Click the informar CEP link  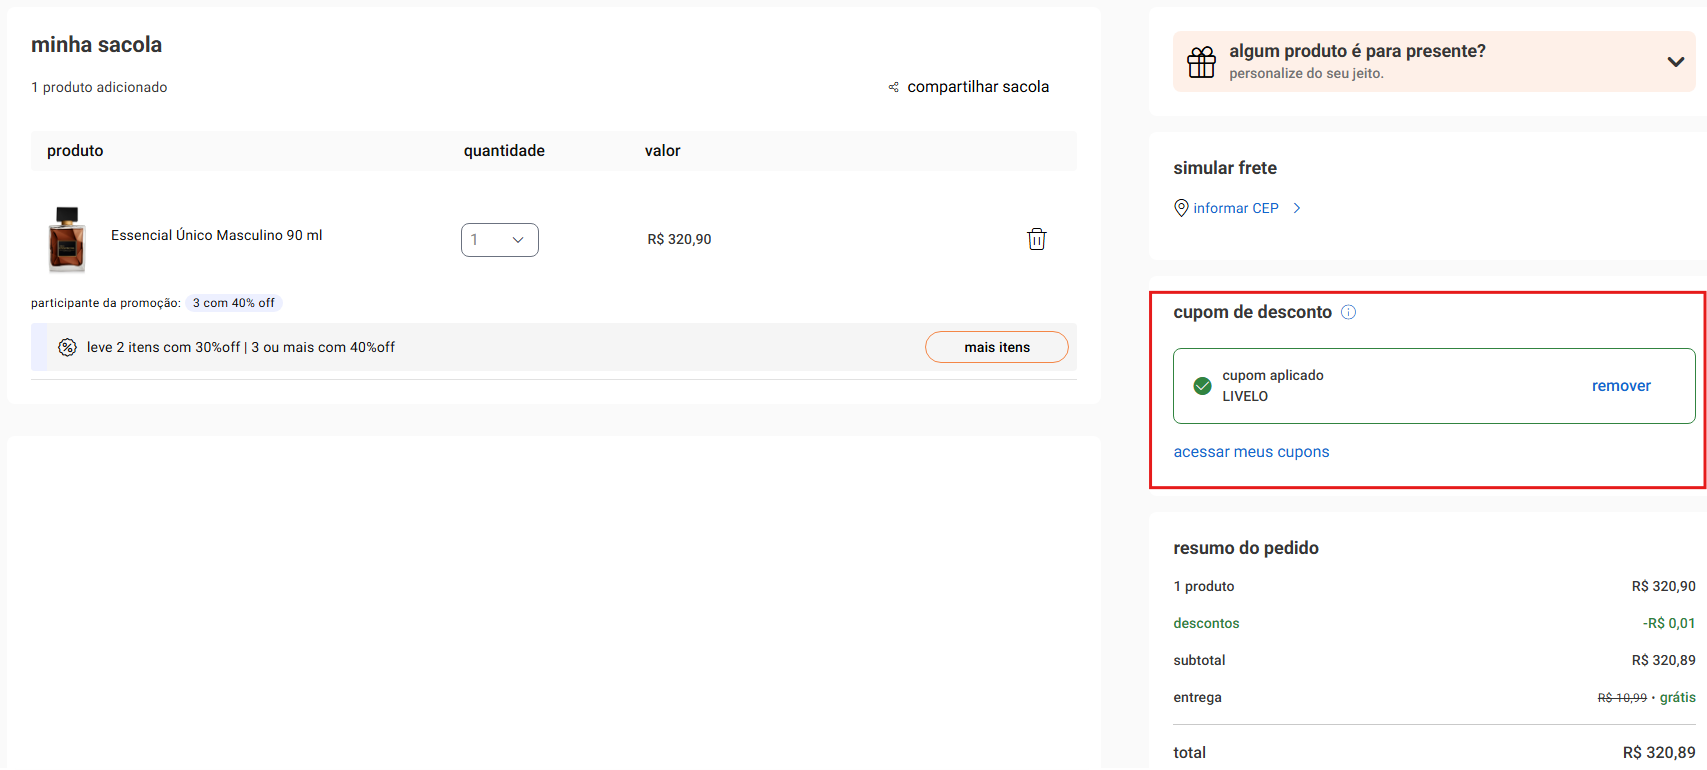(x=1235, y=208)
